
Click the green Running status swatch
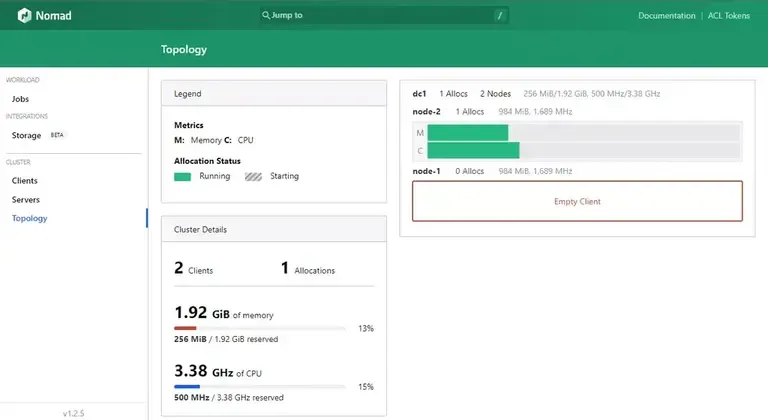pos(183,176)
